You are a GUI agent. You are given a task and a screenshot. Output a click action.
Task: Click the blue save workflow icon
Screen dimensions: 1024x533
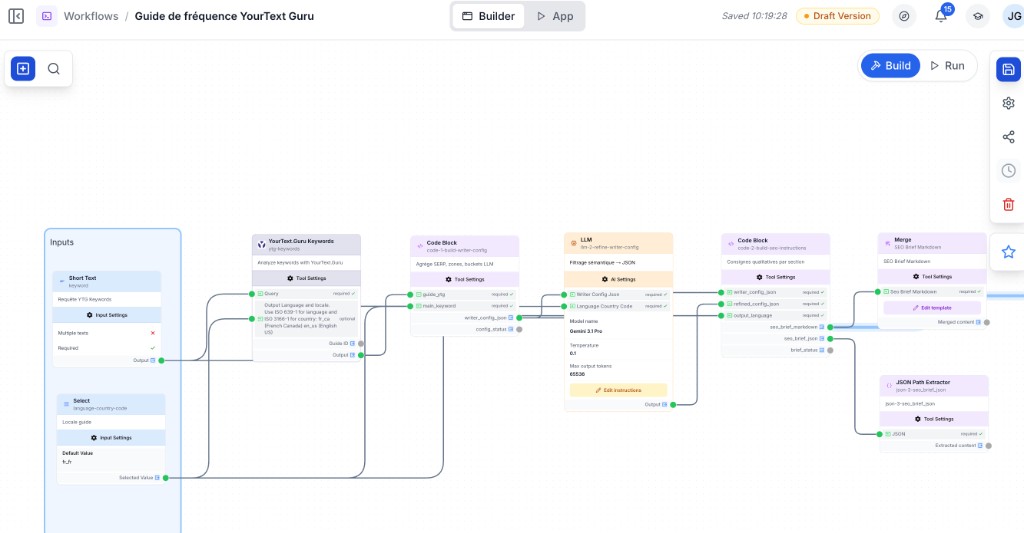[1008, 69]
